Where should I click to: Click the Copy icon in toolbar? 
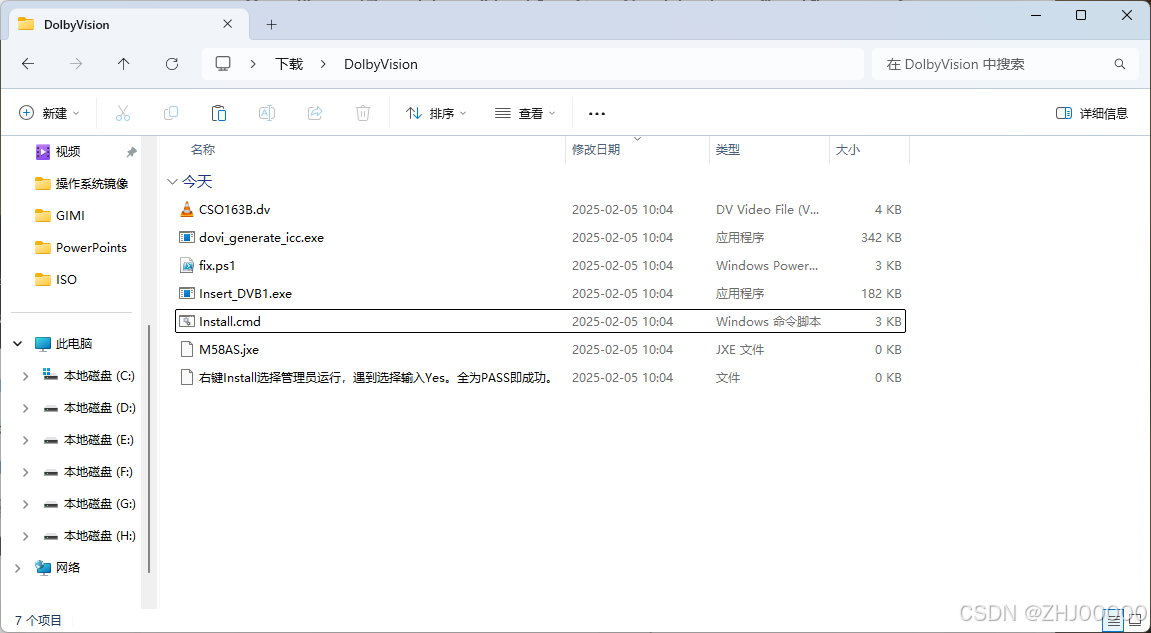(x=170, y=113)
